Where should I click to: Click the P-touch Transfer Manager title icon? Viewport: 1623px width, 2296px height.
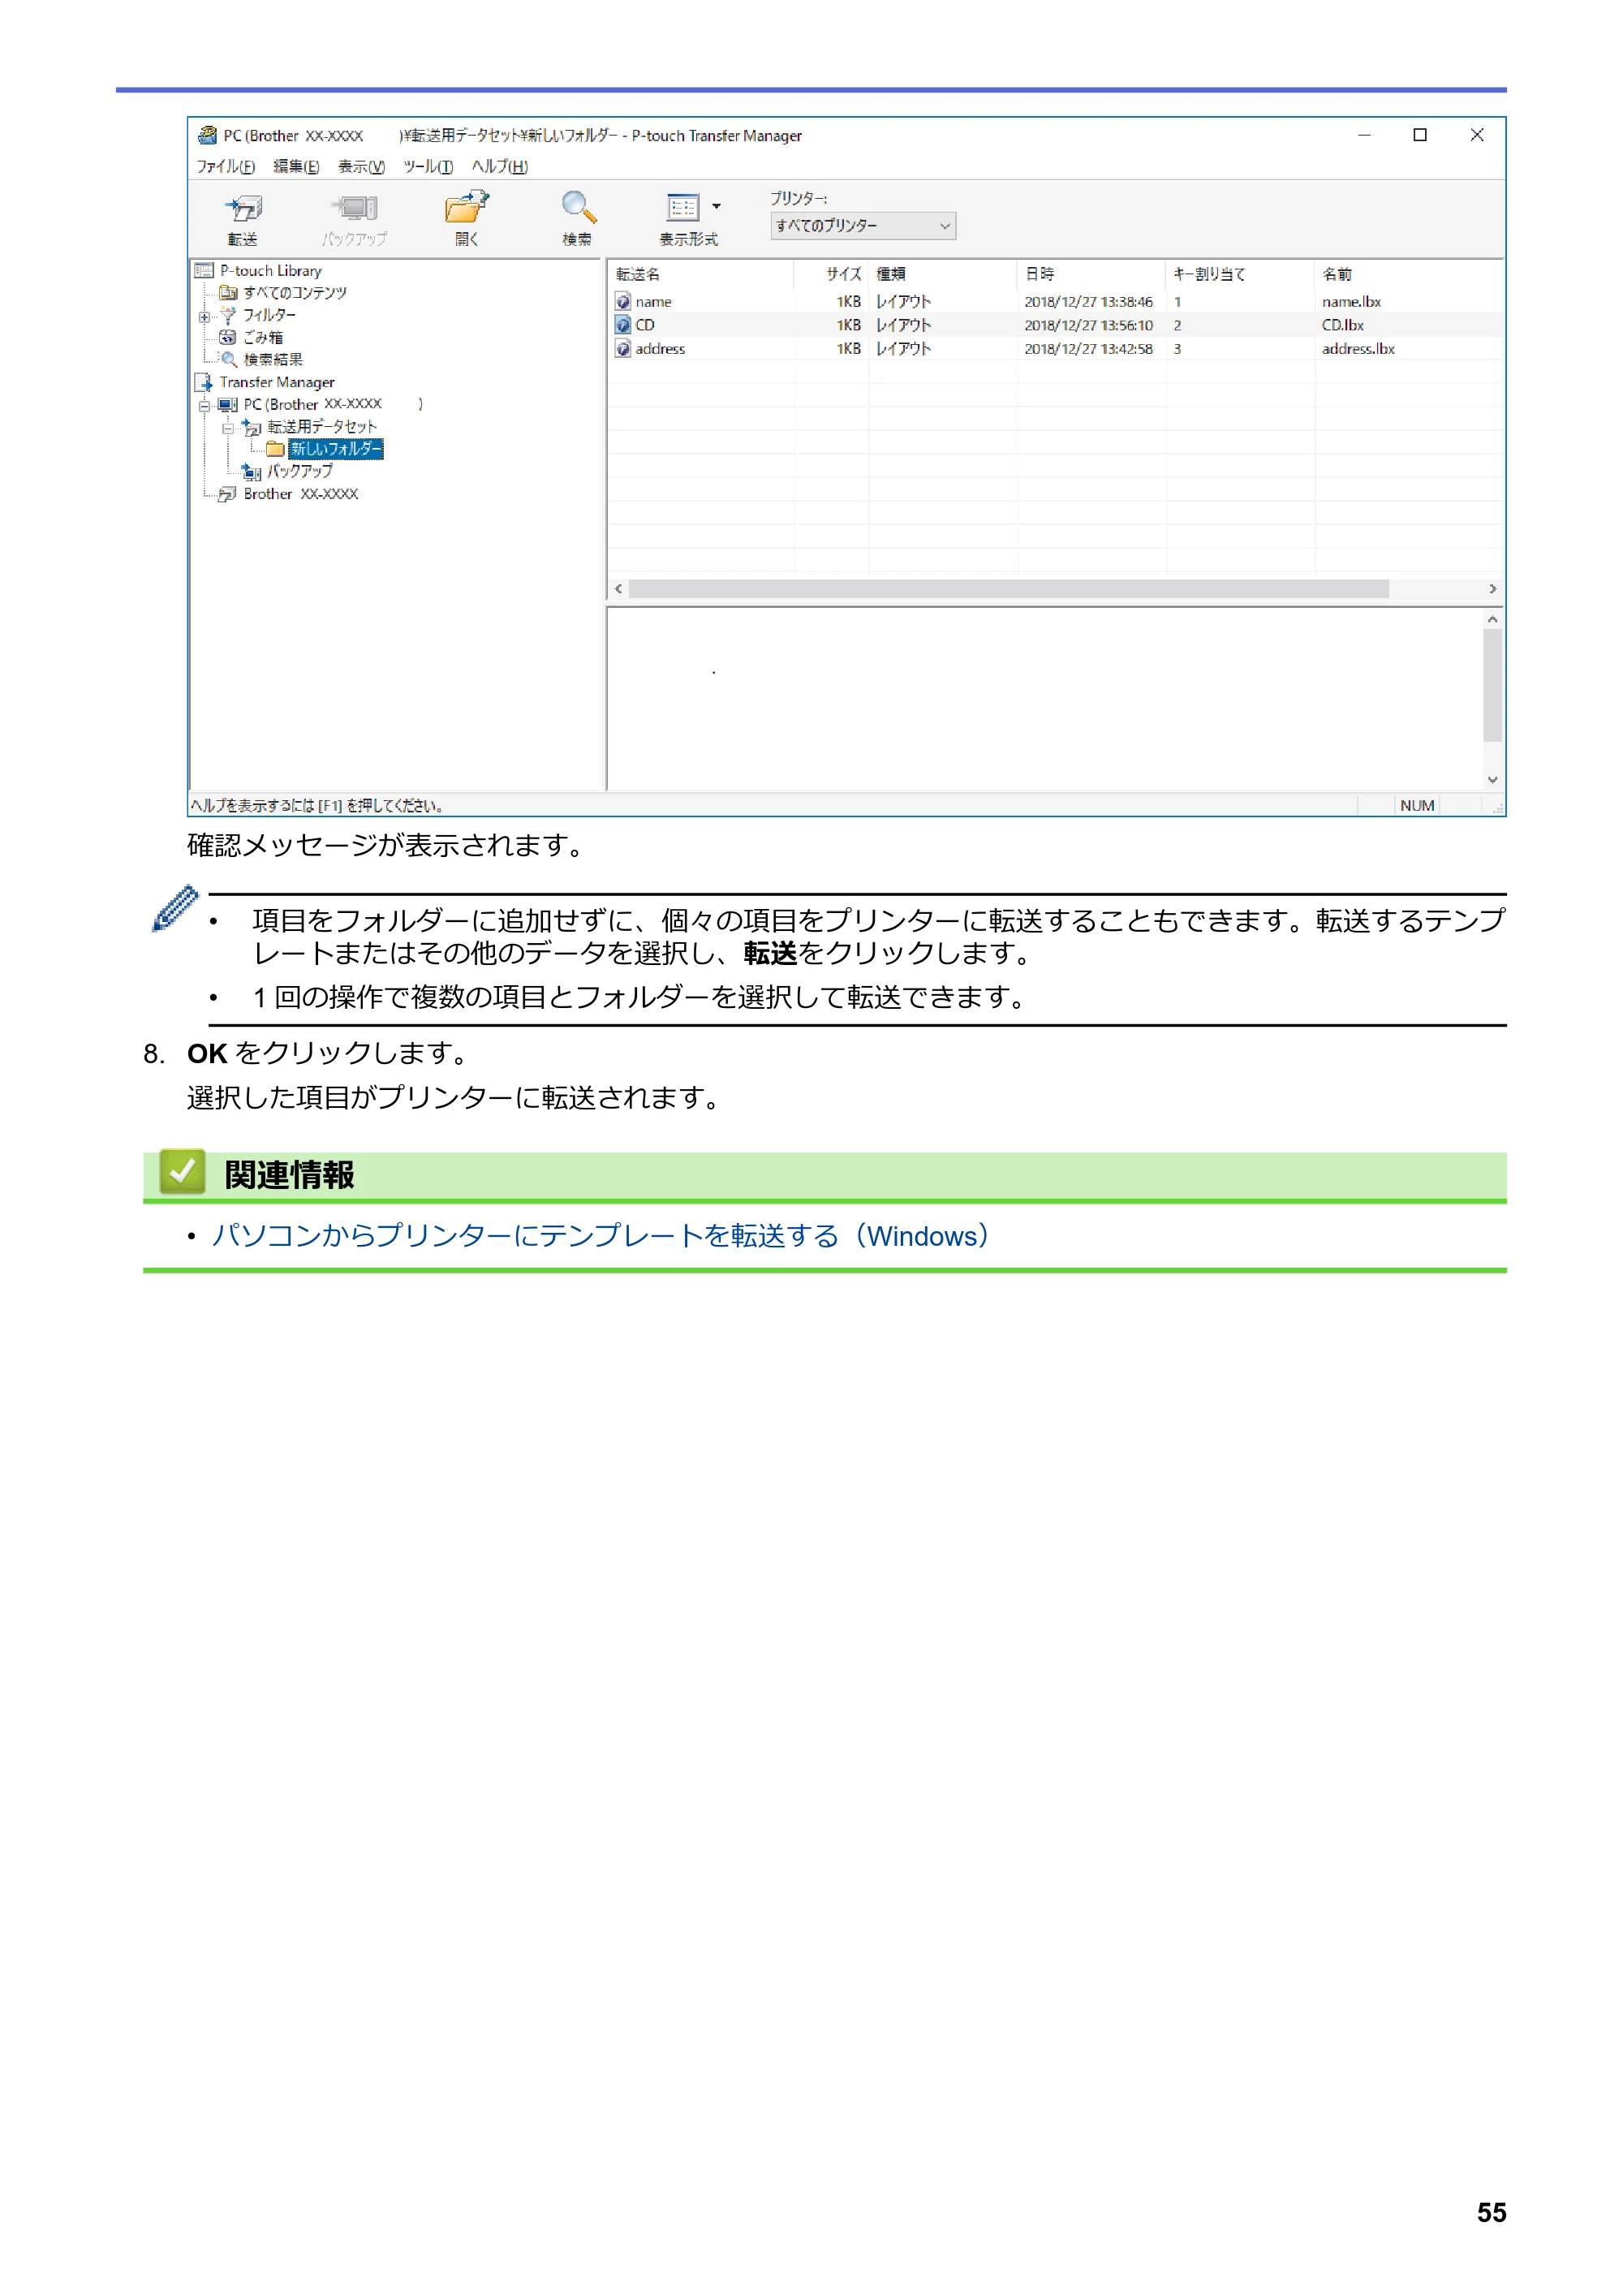pyautogui.click(x=208, y=135)
